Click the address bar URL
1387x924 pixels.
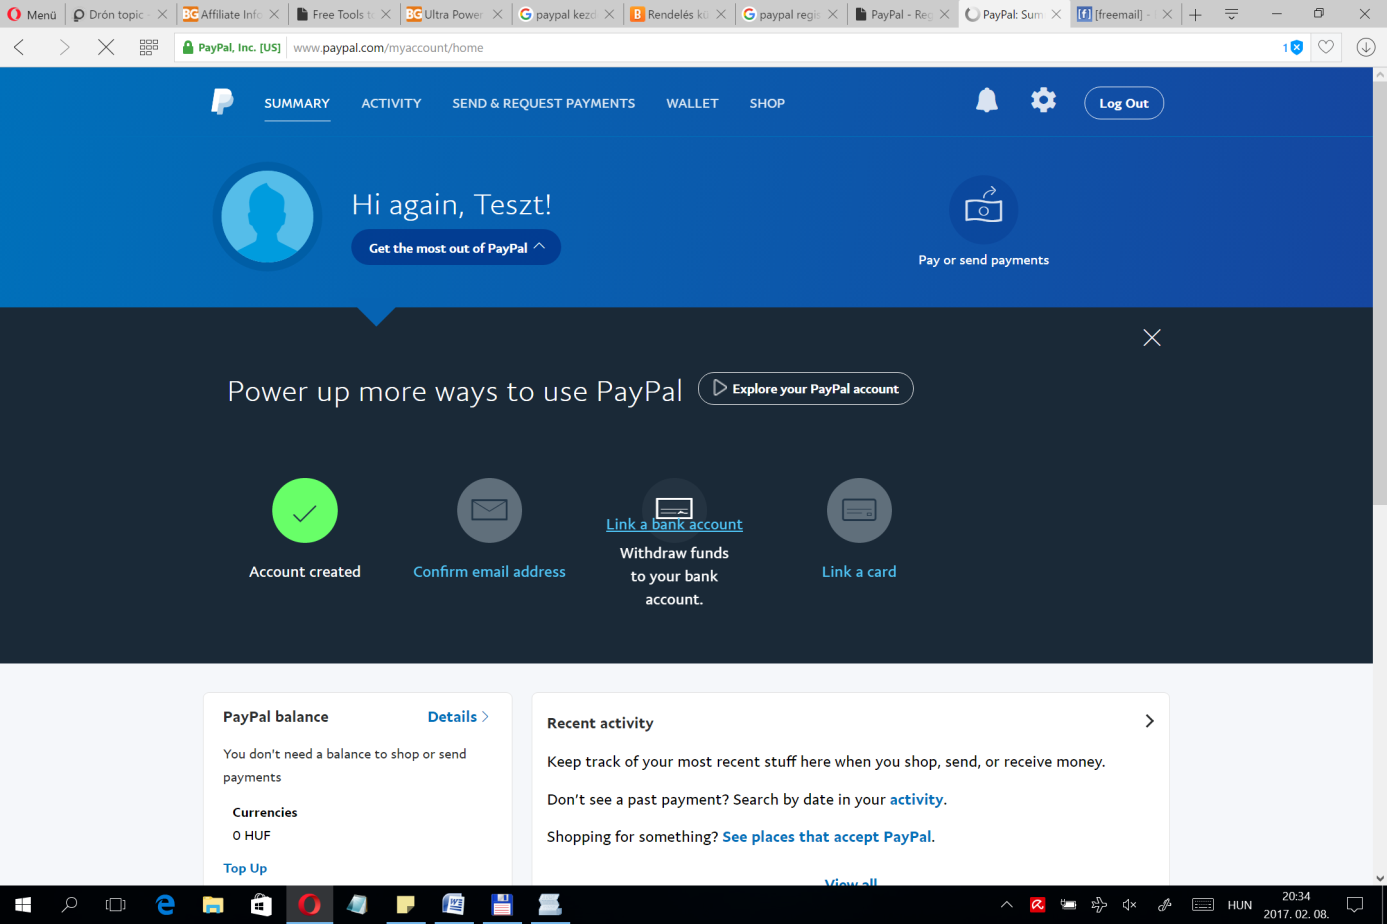(x=388, y=47)
